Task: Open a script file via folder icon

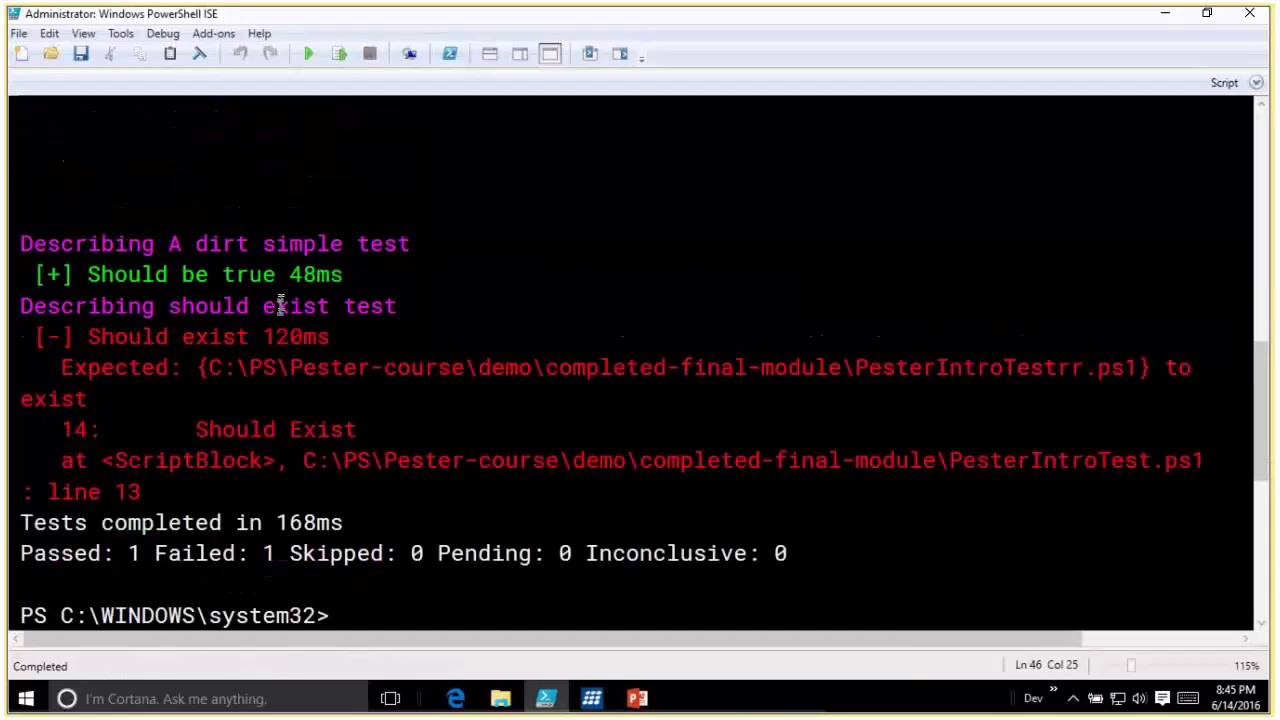Action: [51, 54]
